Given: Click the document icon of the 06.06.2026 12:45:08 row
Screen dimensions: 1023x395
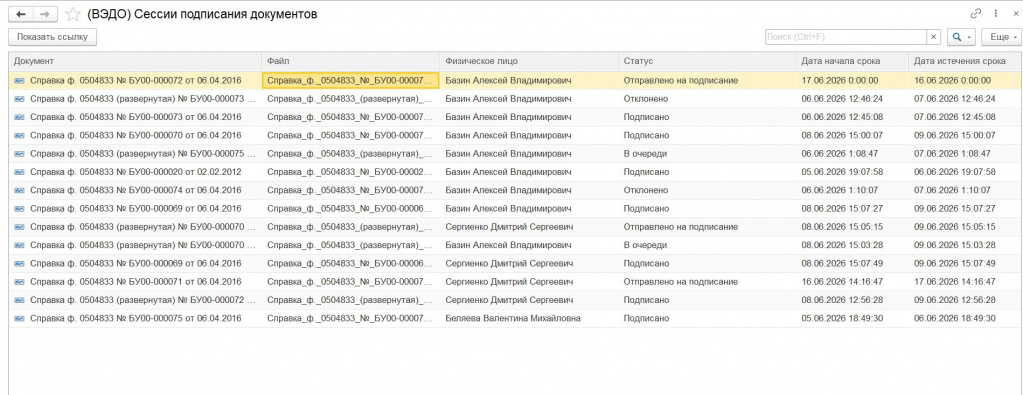Looking at the screenshot, I should 19,118.
